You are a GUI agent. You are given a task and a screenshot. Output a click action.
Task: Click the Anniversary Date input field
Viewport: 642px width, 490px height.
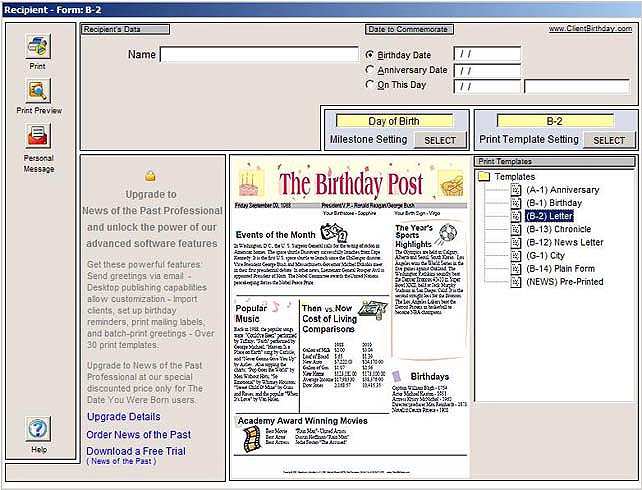click(487, 71)
